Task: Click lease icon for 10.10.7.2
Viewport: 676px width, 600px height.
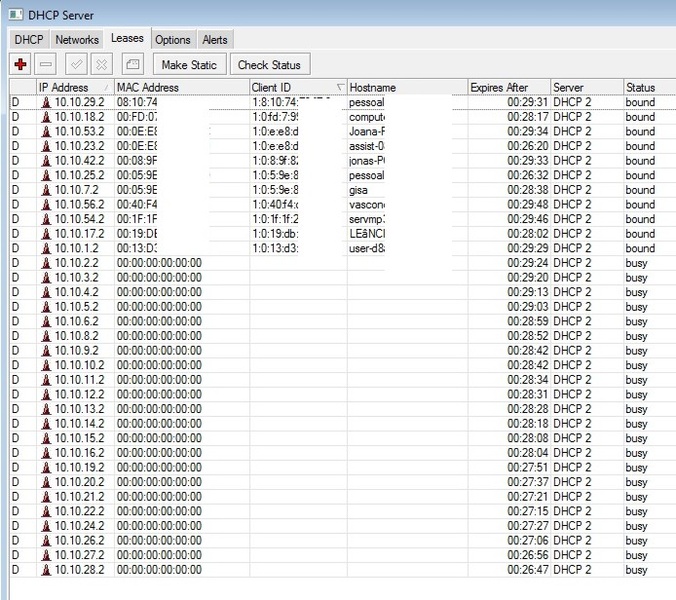Action: pyautogui.click(x=46, y=190)
